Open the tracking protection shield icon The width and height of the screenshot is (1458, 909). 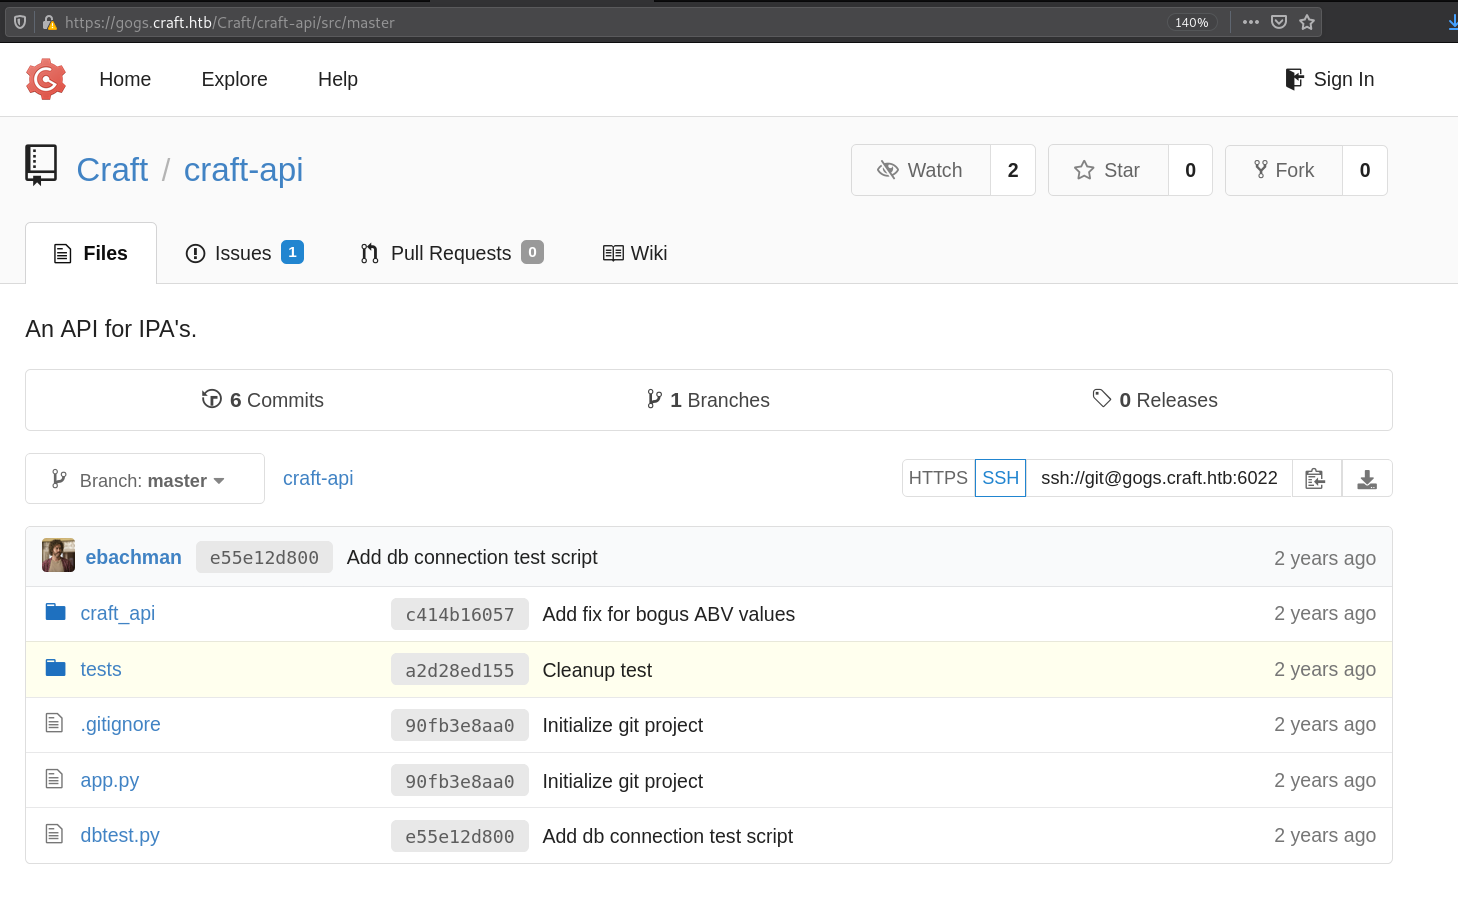[20, 22]
